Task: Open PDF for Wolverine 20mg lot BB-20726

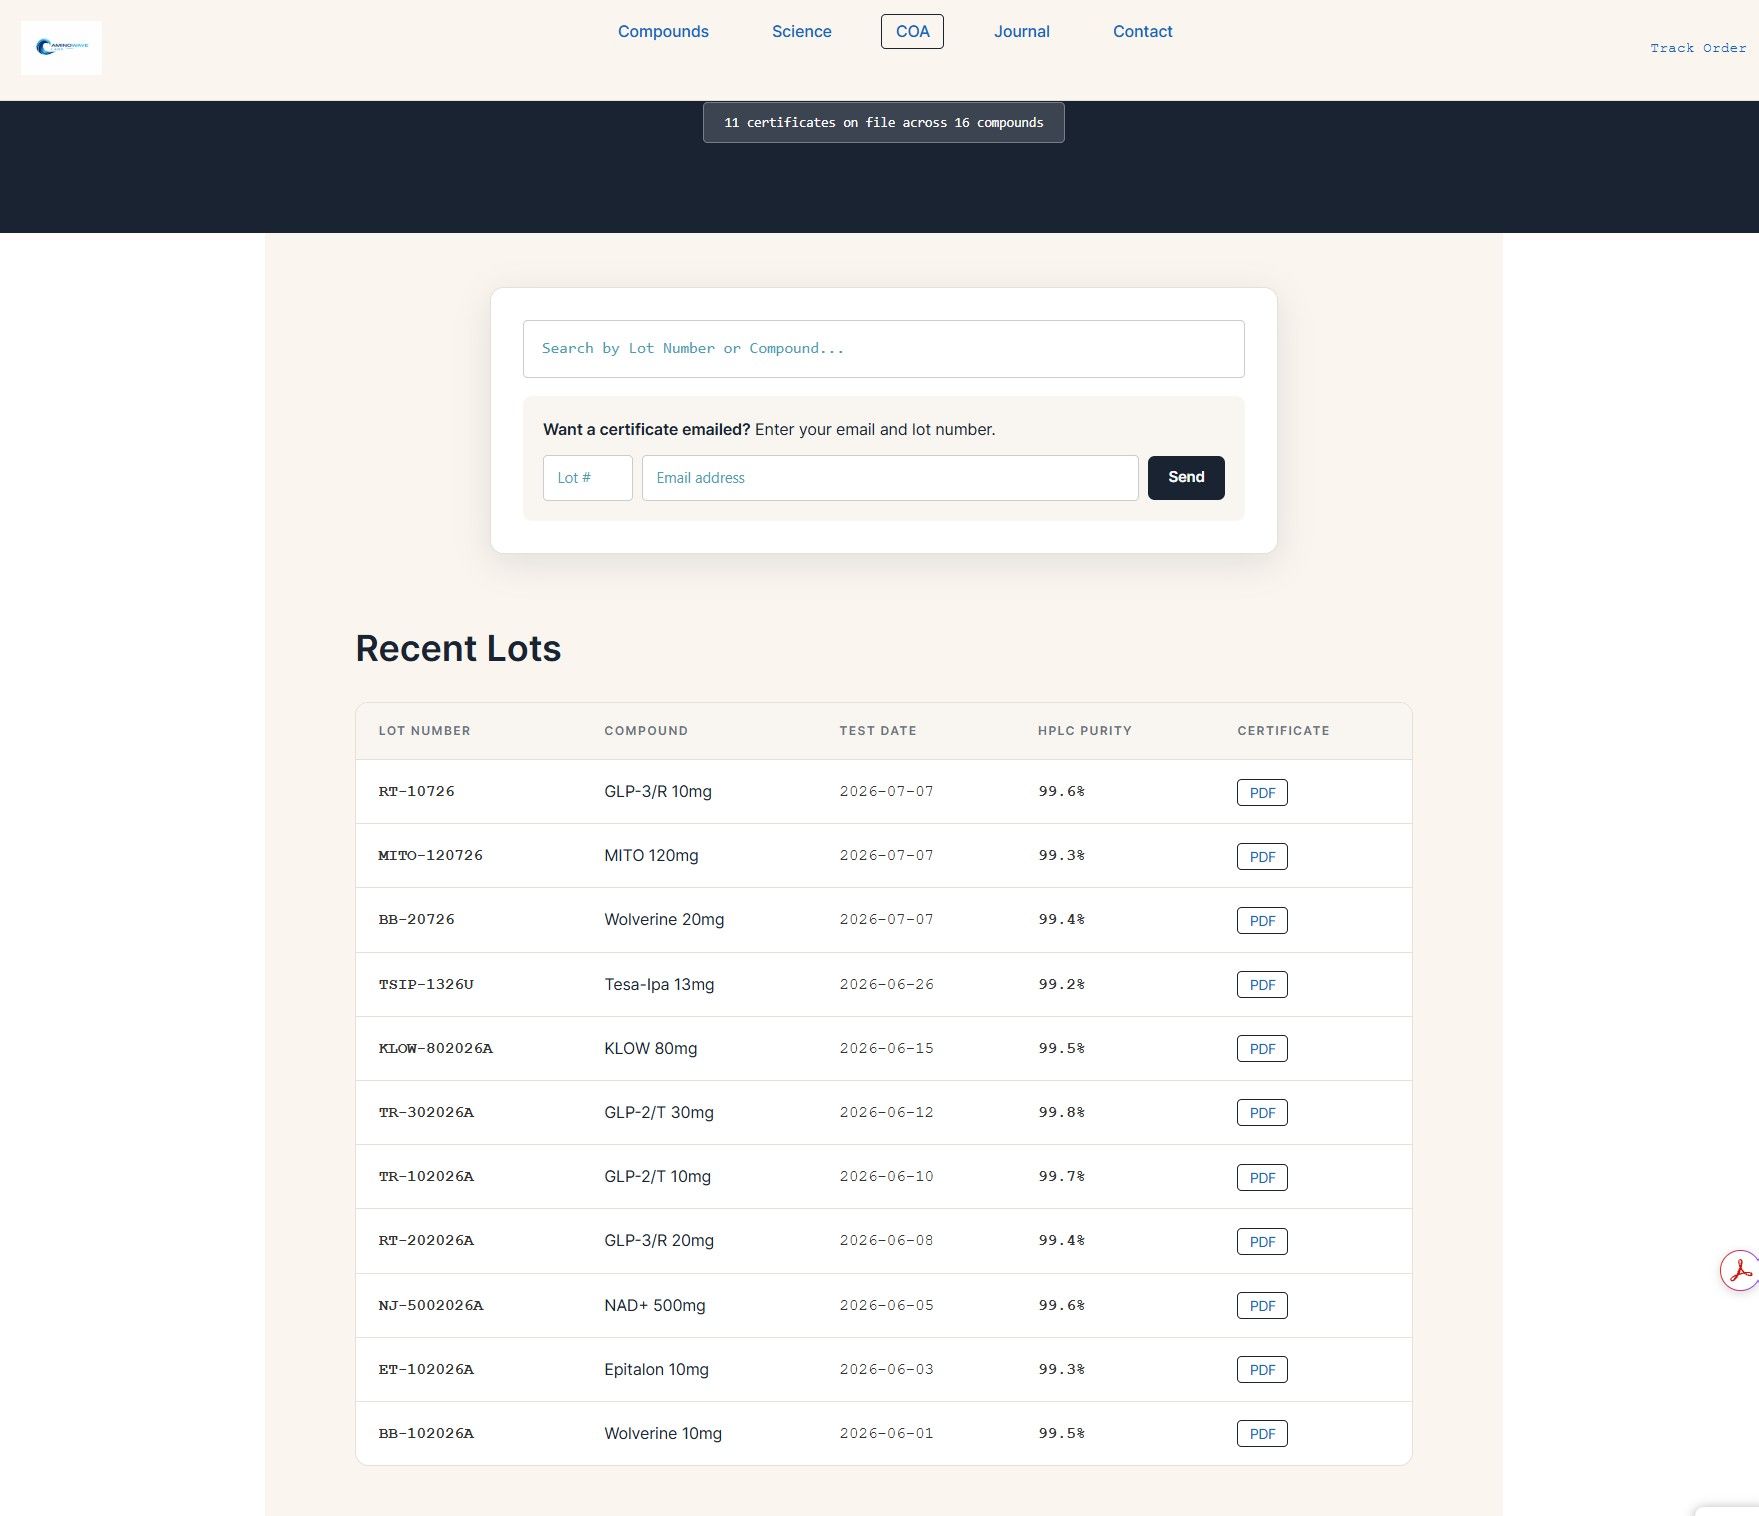Action: [1262, 920]
